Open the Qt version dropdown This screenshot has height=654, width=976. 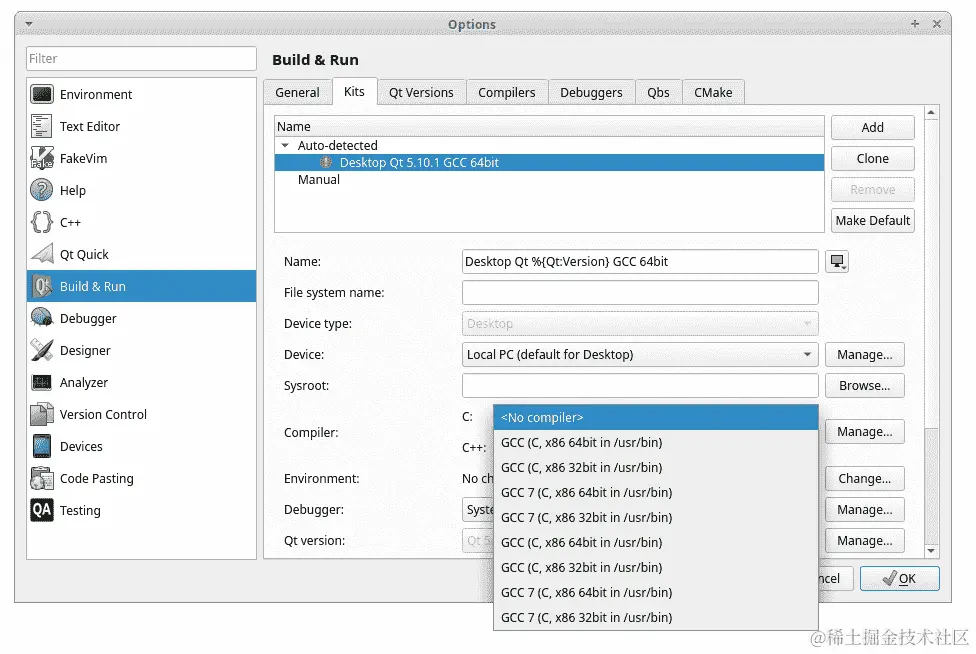coord(477,541)
